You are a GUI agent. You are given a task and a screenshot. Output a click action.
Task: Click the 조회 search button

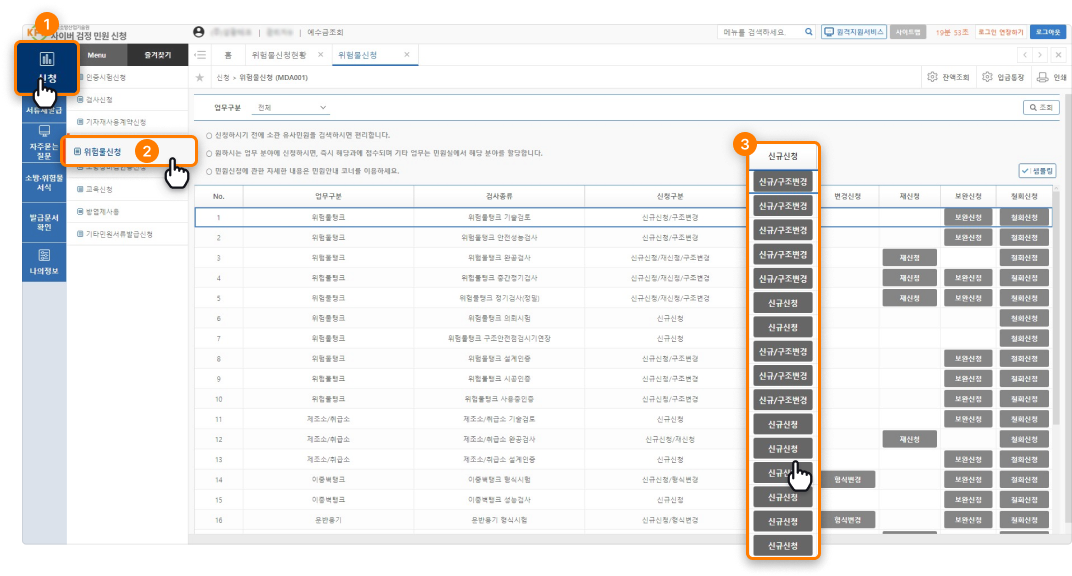(1041, 107)
